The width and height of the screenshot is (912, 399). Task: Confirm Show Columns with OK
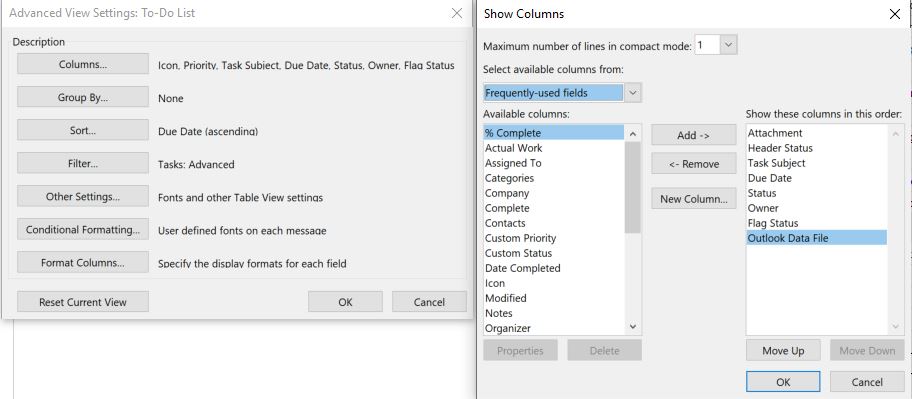pyautogui.click(x=783, y=382)
